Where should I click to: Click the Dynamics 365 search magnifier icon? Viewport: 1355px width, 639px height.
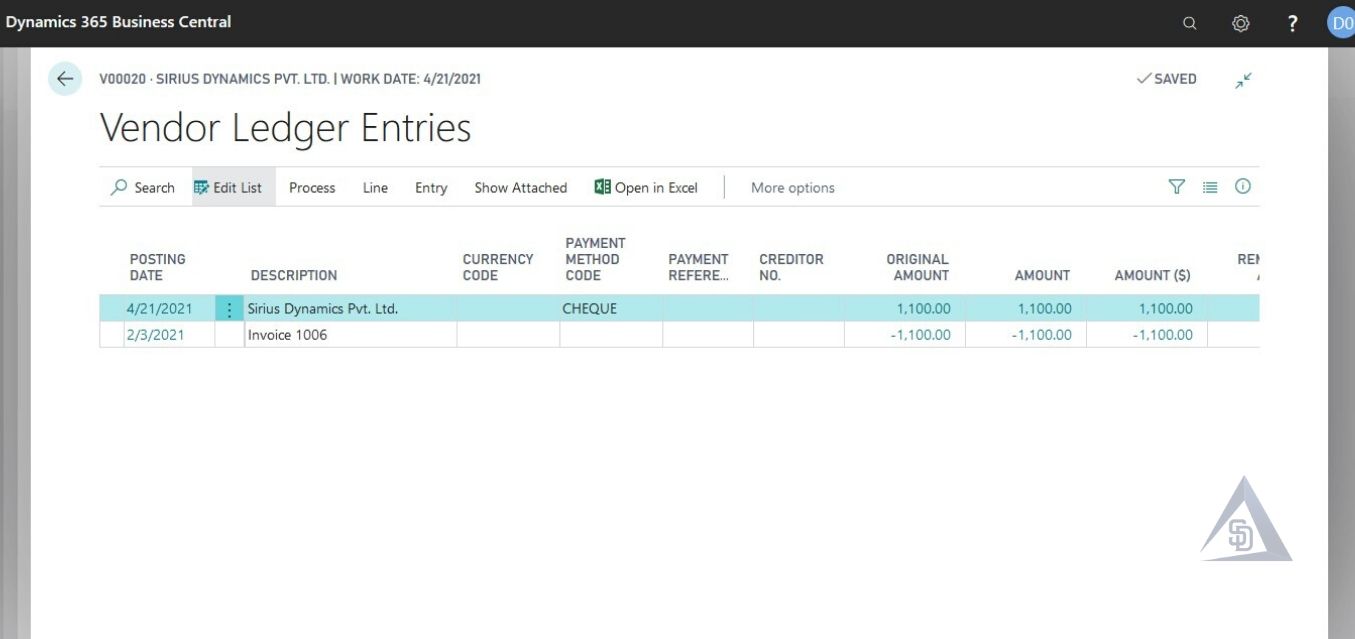click(x=1189, y=22)
